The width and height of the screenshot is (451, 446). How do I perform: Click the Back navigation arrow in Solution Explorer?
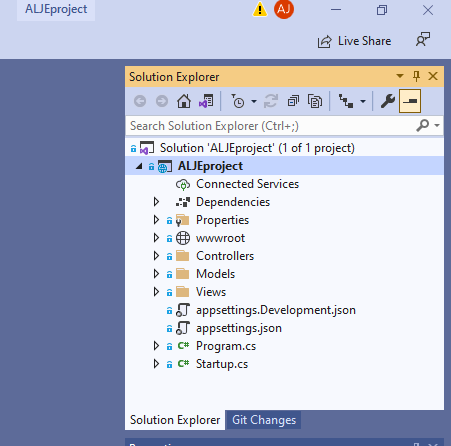[x=140, y=101]
